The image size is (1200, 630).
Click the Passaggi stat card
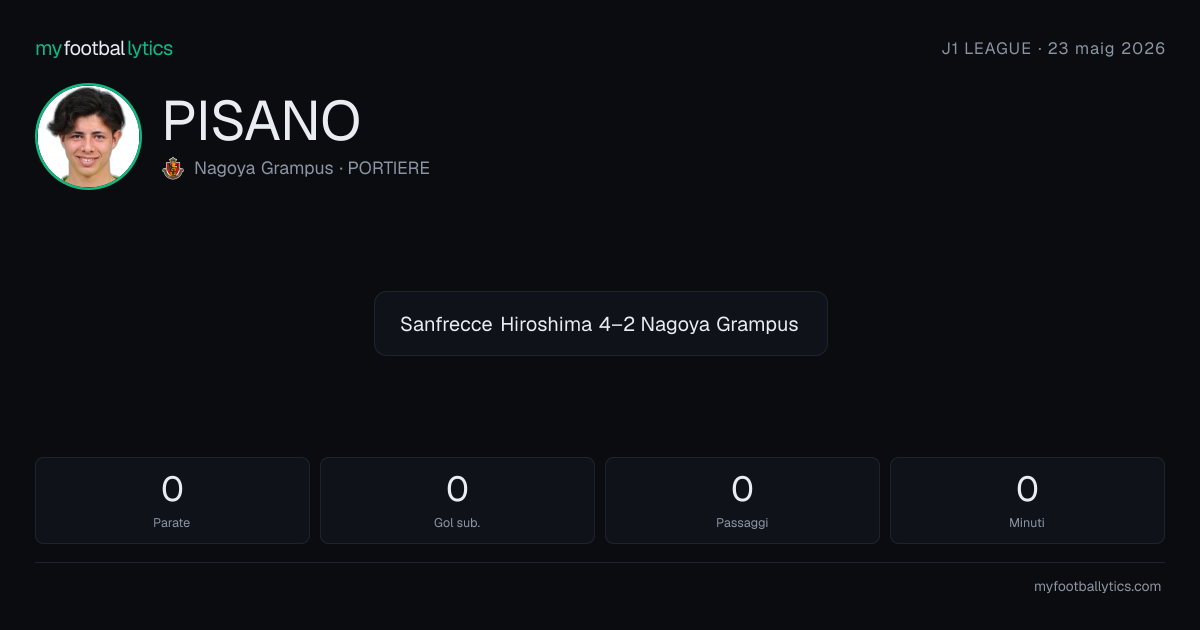(742, 500)
